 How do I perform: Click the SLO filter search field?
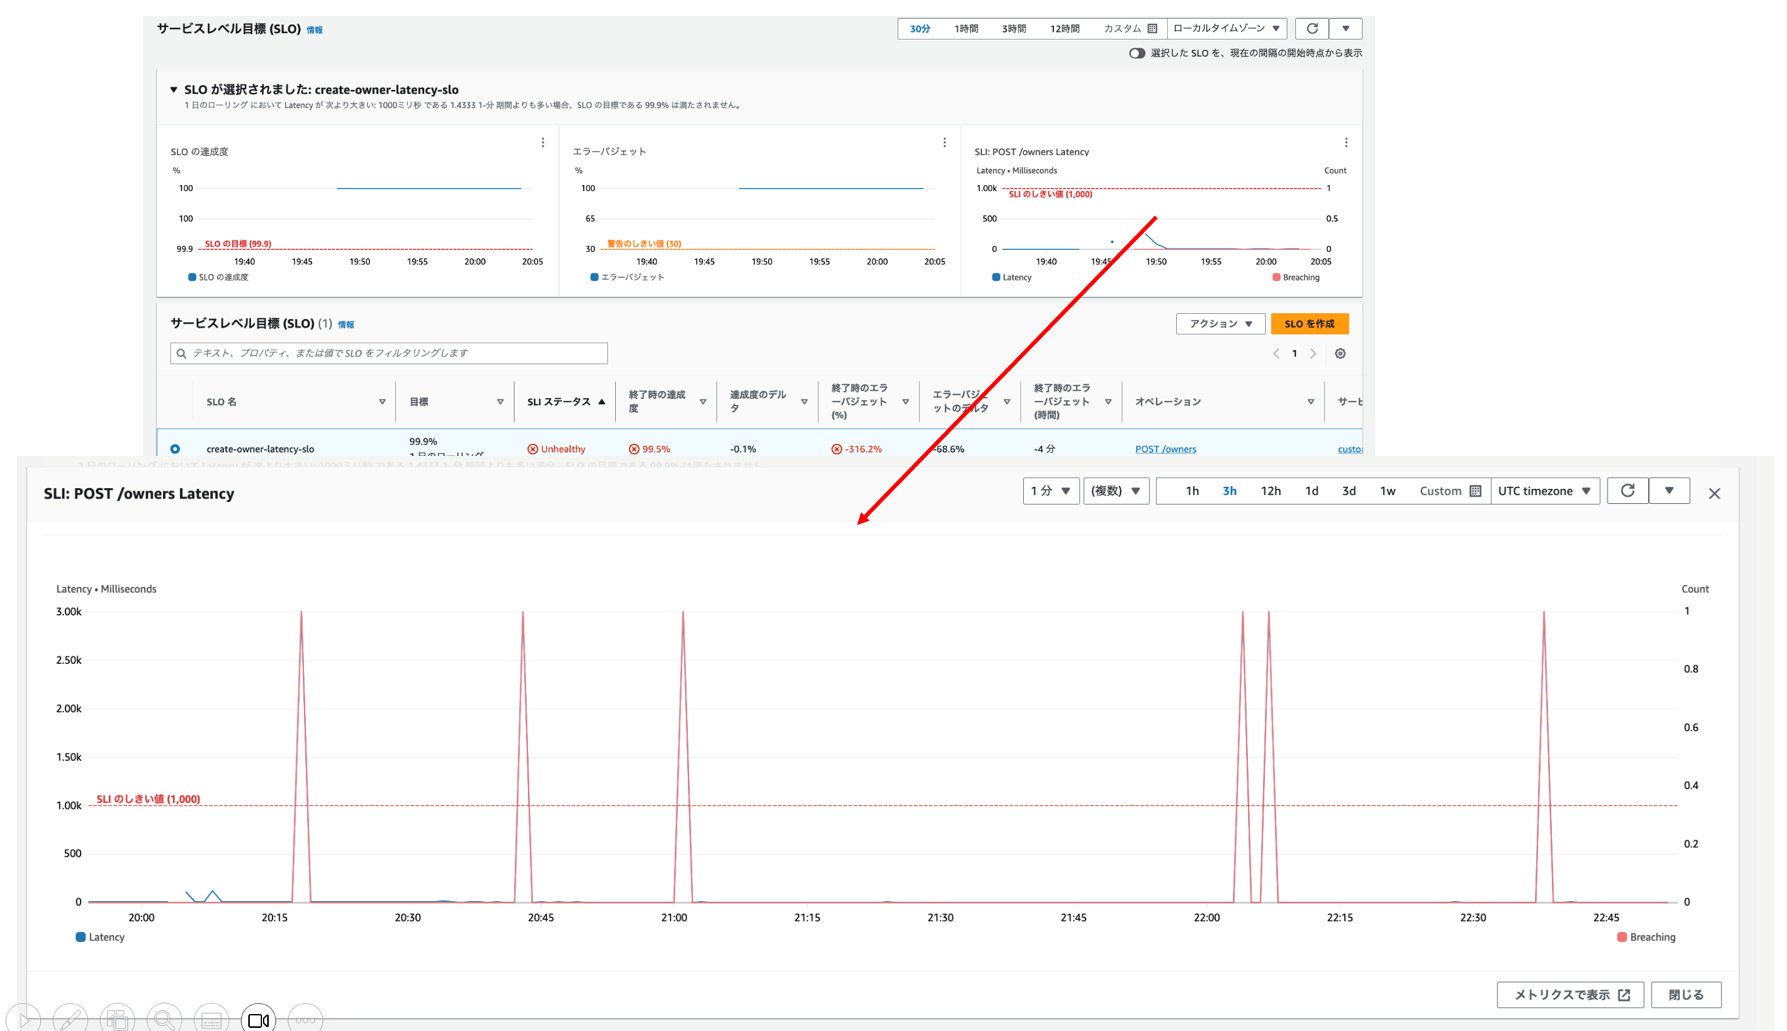click(389, 353)
